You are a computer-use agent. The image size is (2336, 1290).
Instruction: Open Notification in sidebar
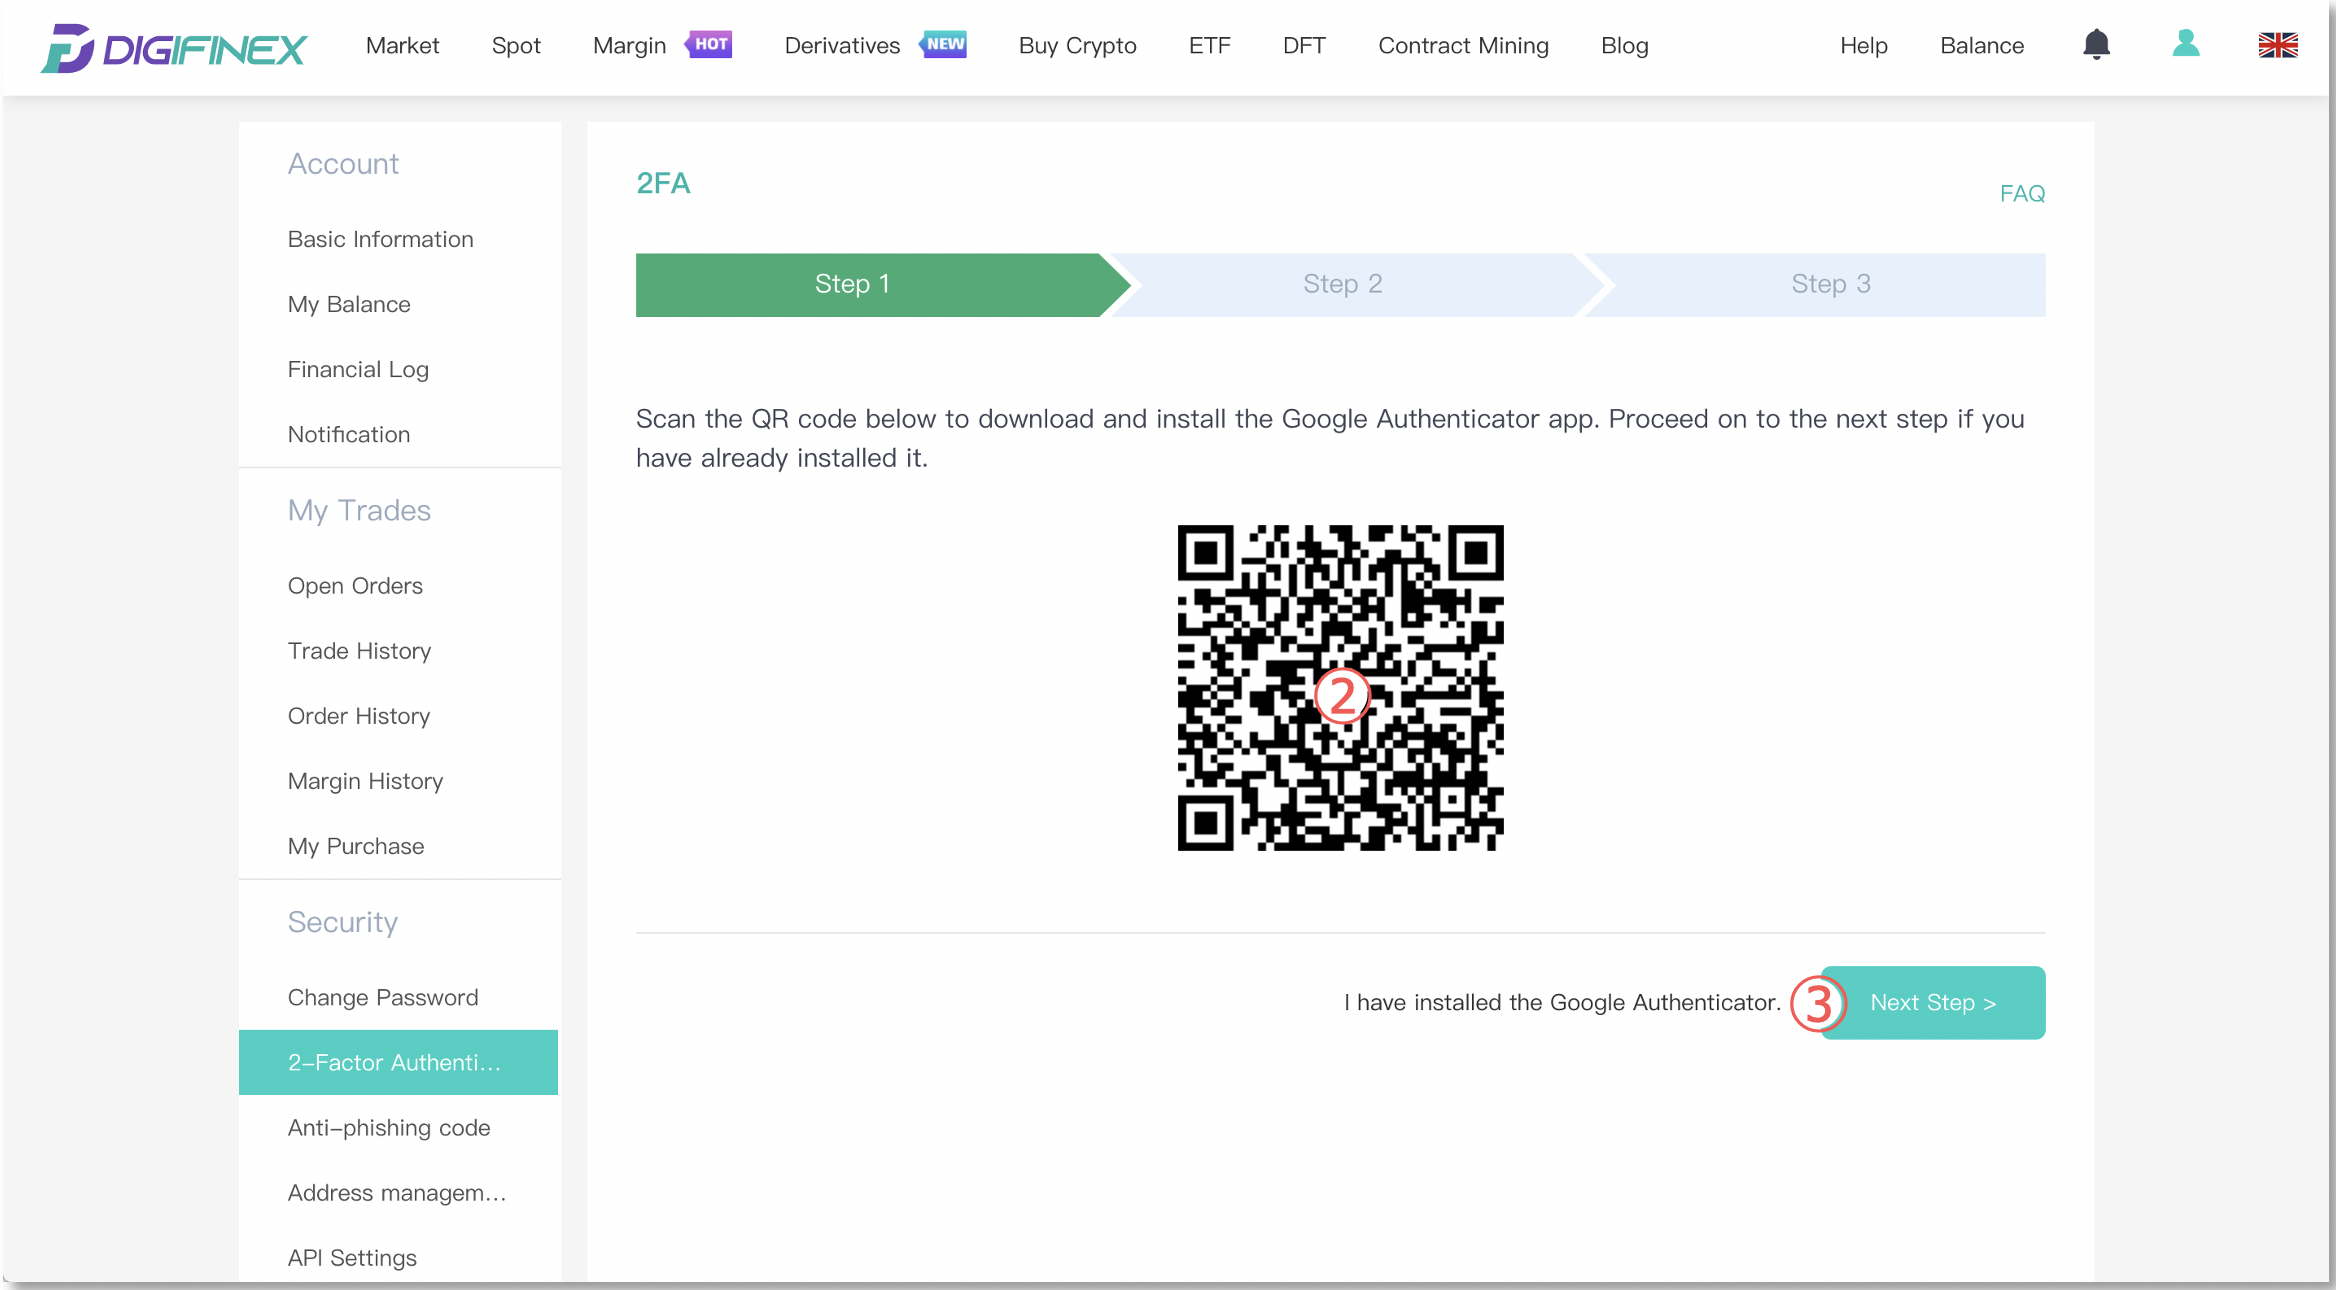(x=348, y=434)
